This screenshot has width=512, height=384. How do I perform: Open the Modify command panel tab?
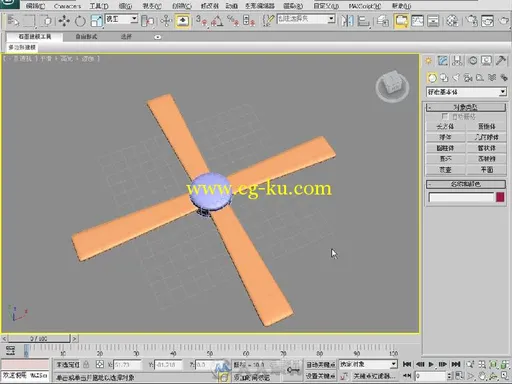point(443,61)
